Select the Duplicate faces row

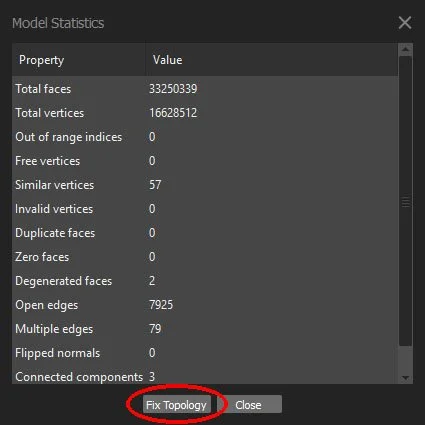click(x=205, y=233)
